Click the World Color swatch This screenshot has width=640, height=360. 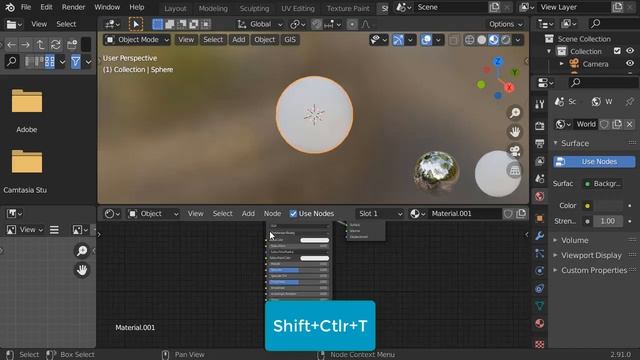tap(609, 206)
